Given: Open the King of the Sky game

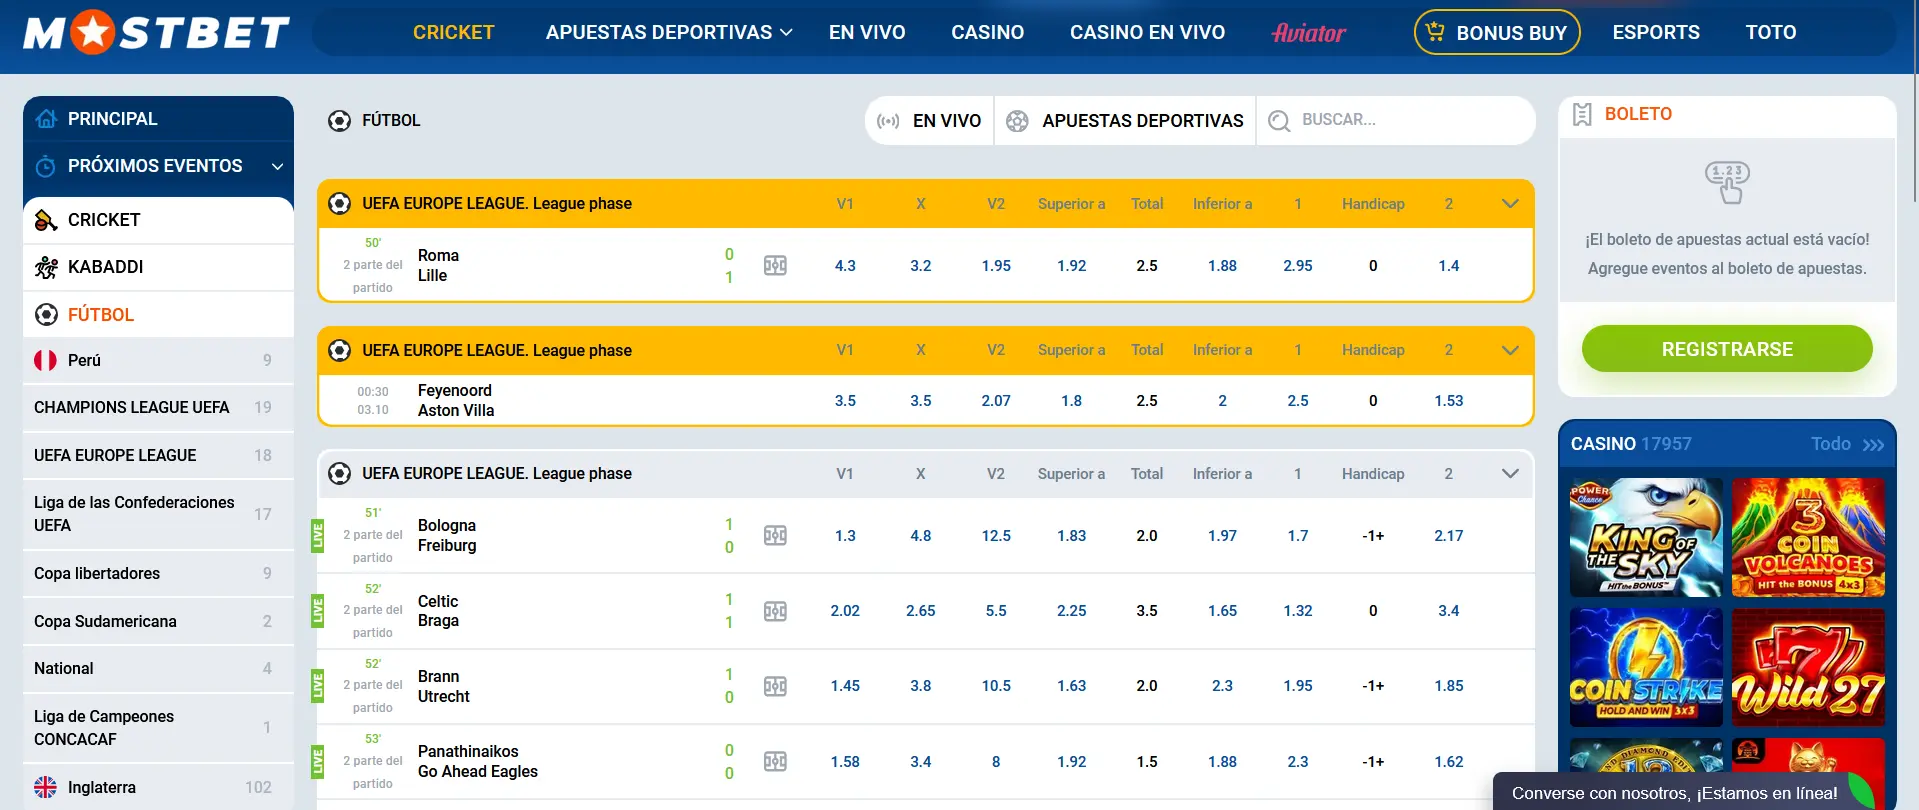Looking at the screenshot, I should click(x=1646, y=537).
